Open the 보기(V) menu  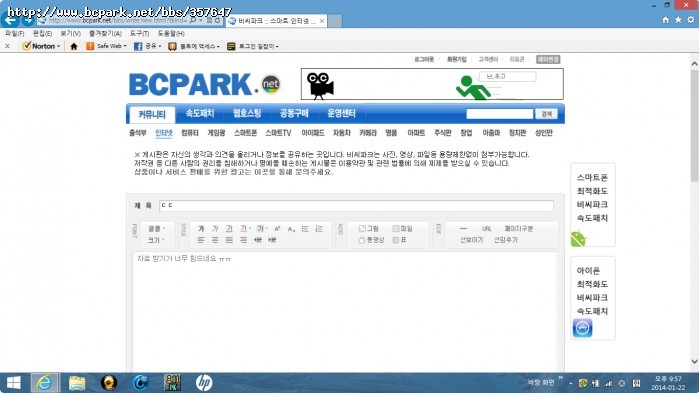coord(71,33)
